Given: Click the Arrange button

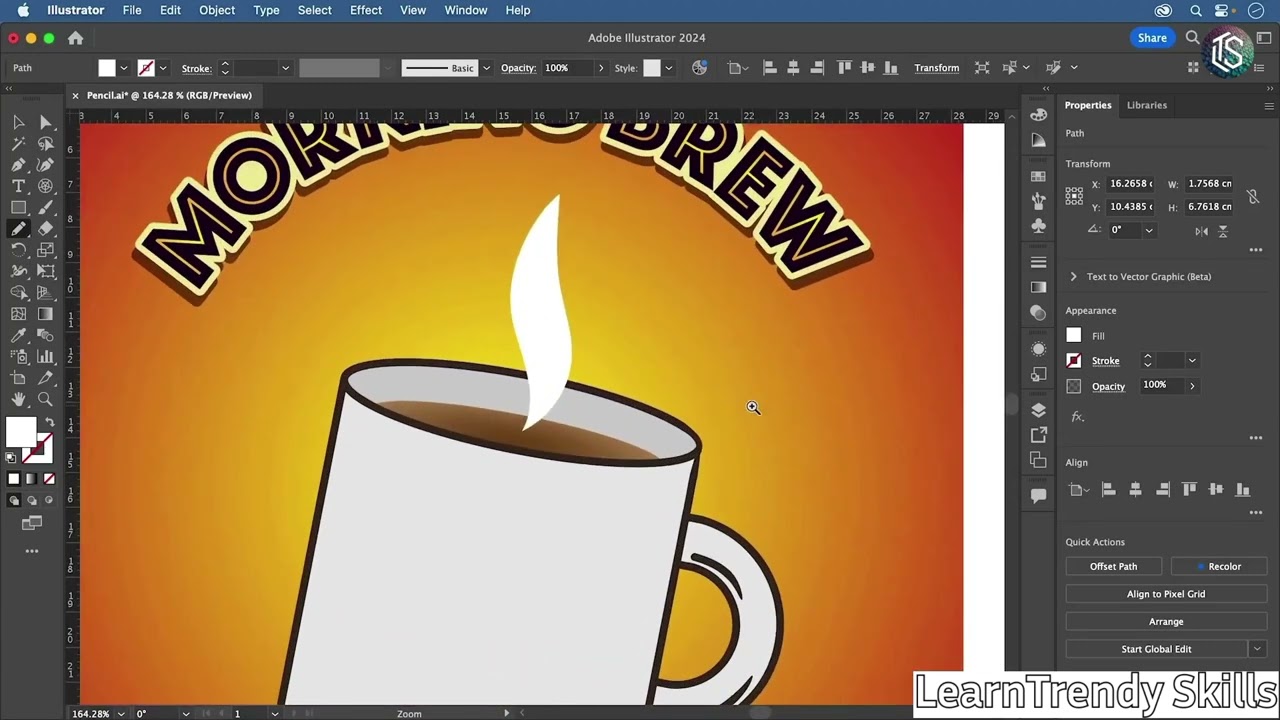Looking at the screenshot, I should pos(1166,622).
